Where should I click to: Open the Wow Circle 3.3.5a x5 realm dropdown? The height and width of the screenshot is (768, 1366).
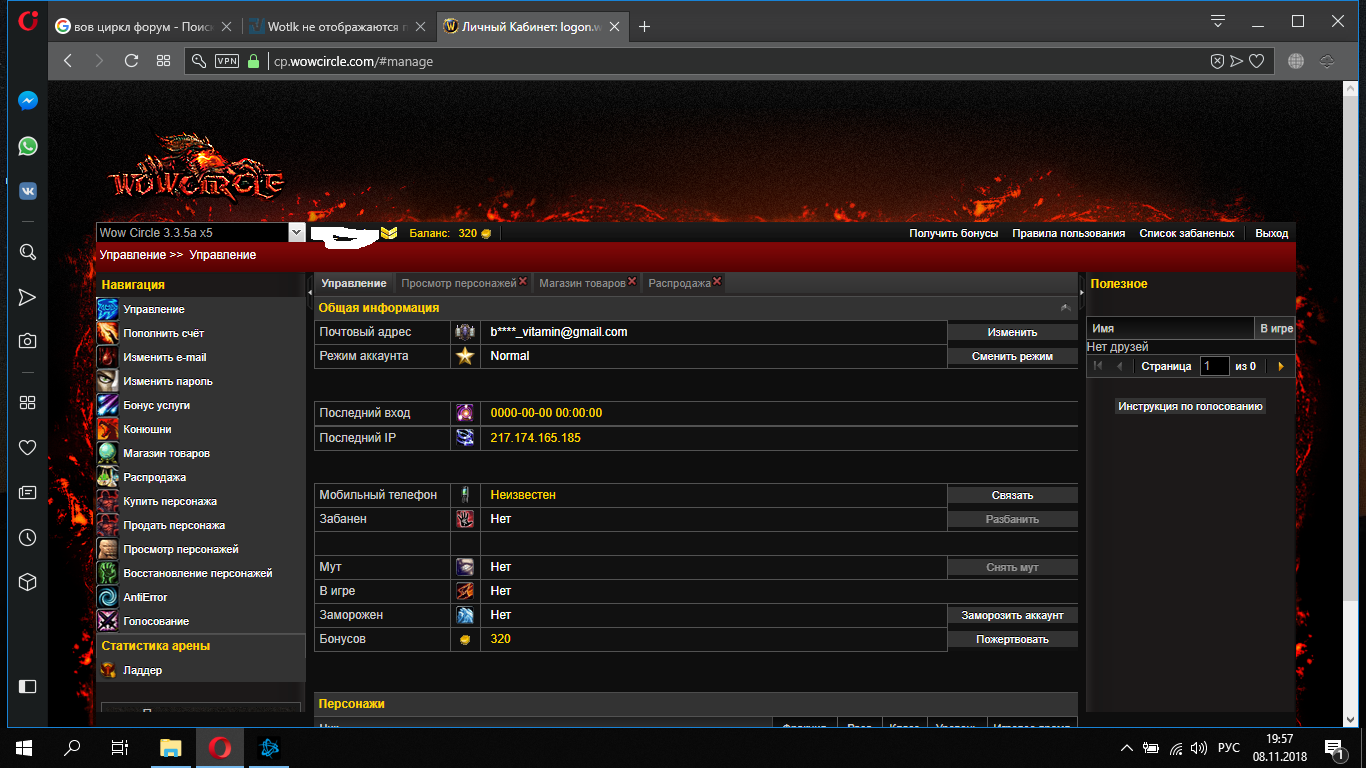pos(296,232)
